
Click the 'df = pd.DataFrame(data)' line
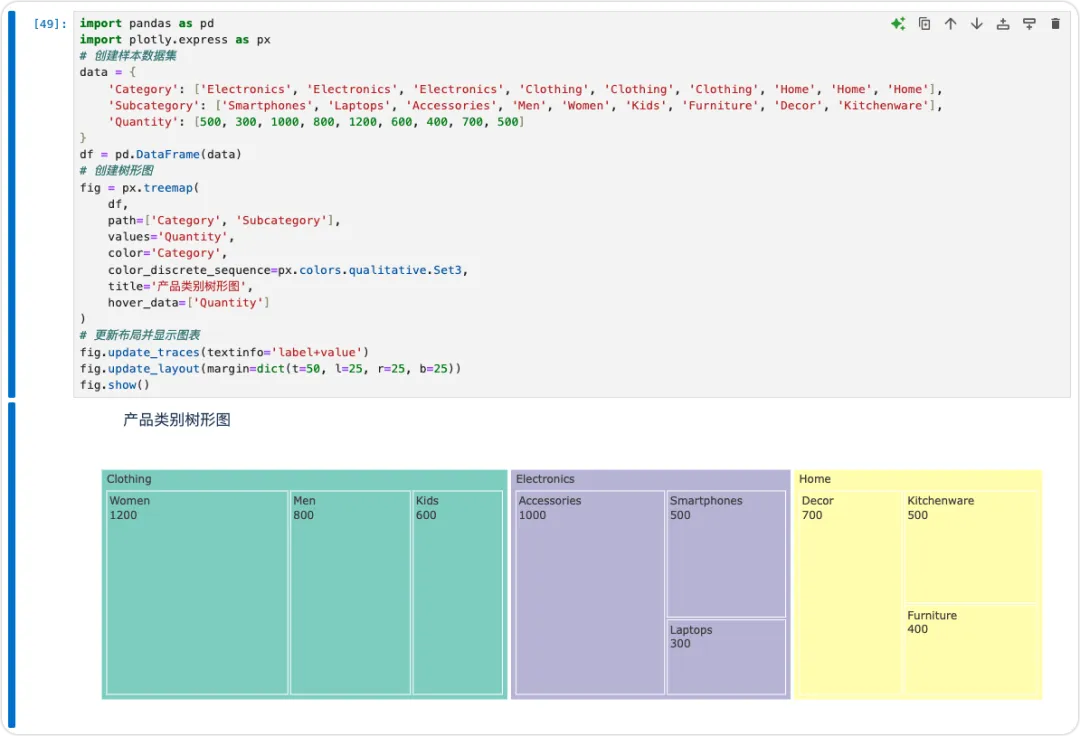pyautogui.click(x=160, y=154)
